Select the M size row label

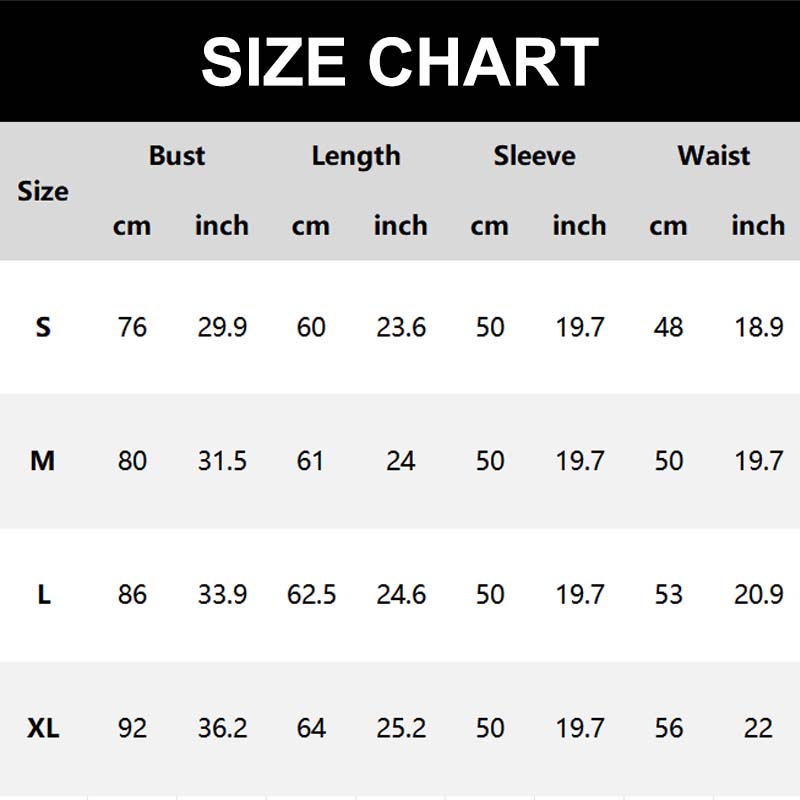[43, 461]
